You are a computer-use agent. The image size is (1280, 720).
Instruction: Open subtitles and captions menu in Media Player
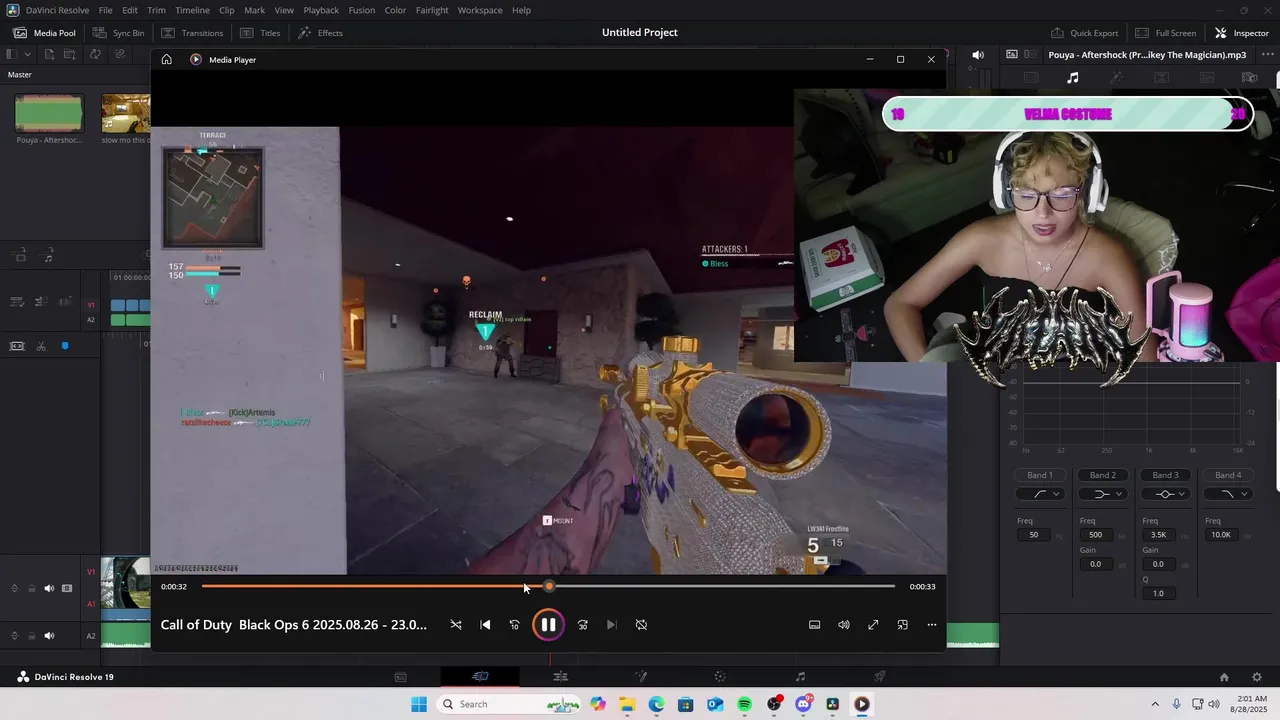point(814,625)
